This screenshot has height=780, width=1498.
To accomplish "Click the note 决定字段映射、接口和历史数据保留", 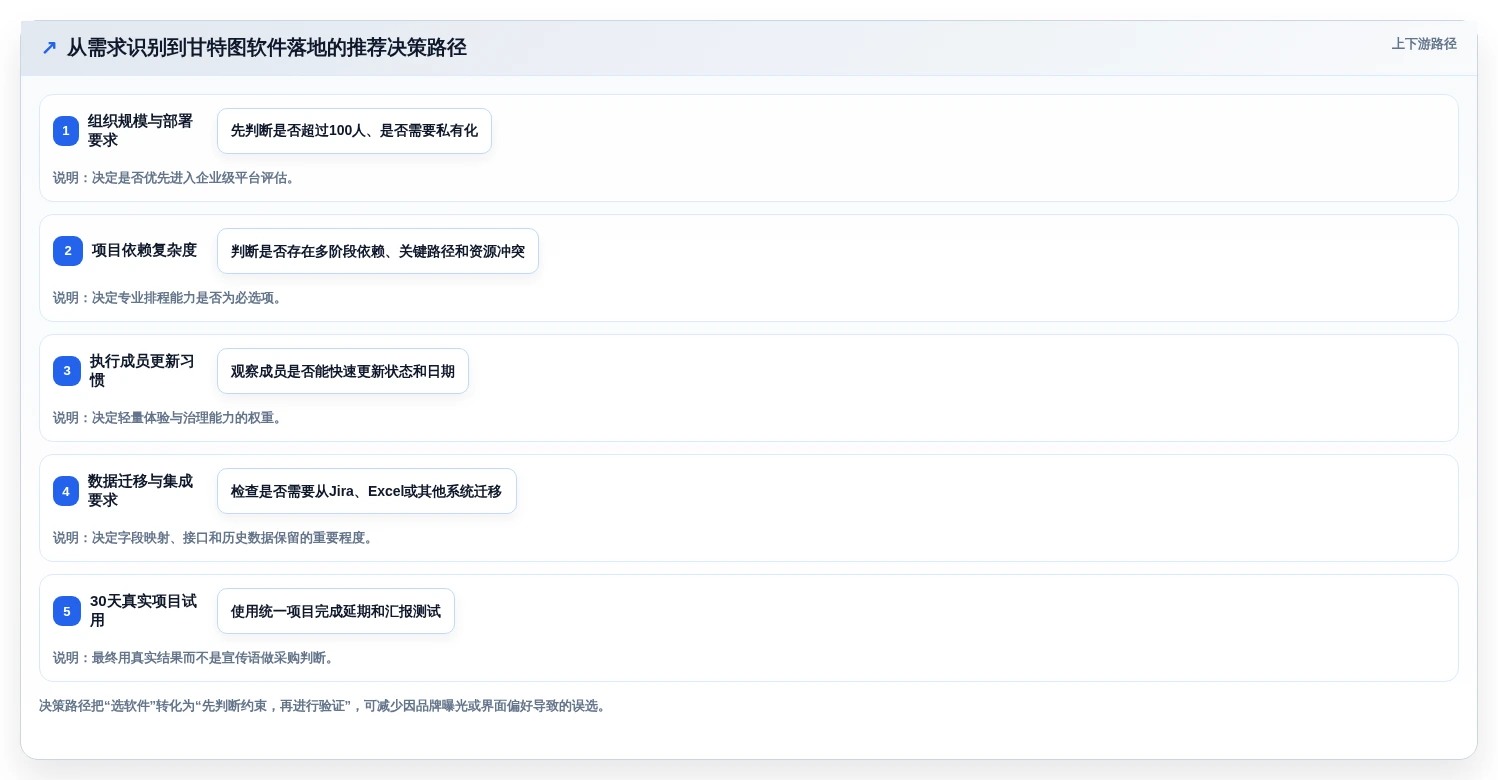I will [x=215, y=538].
